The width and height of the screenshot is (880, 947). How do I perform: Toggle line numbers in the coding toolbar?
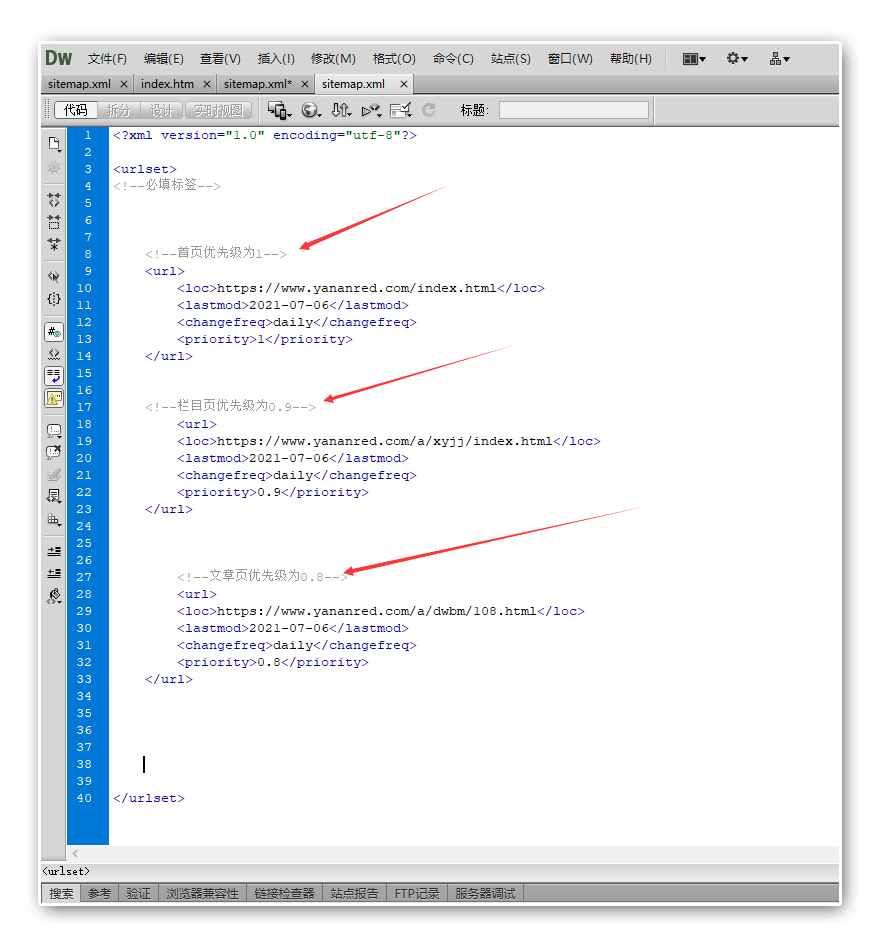coord(54,332)
